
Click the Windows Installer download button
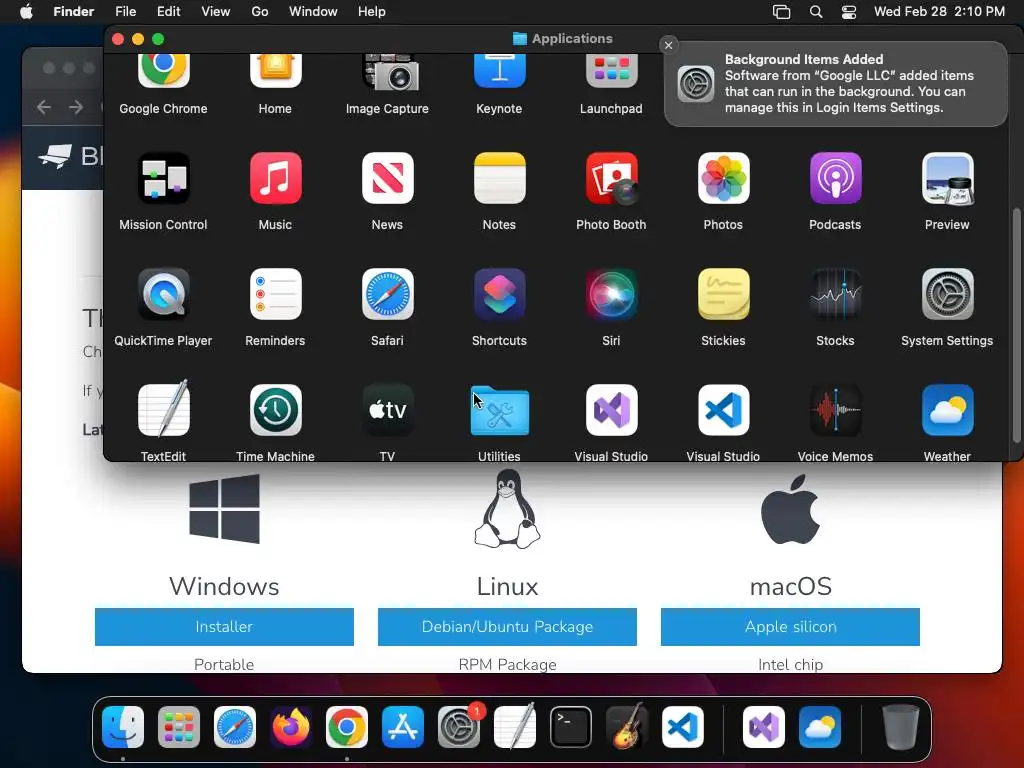pos(224,627)
